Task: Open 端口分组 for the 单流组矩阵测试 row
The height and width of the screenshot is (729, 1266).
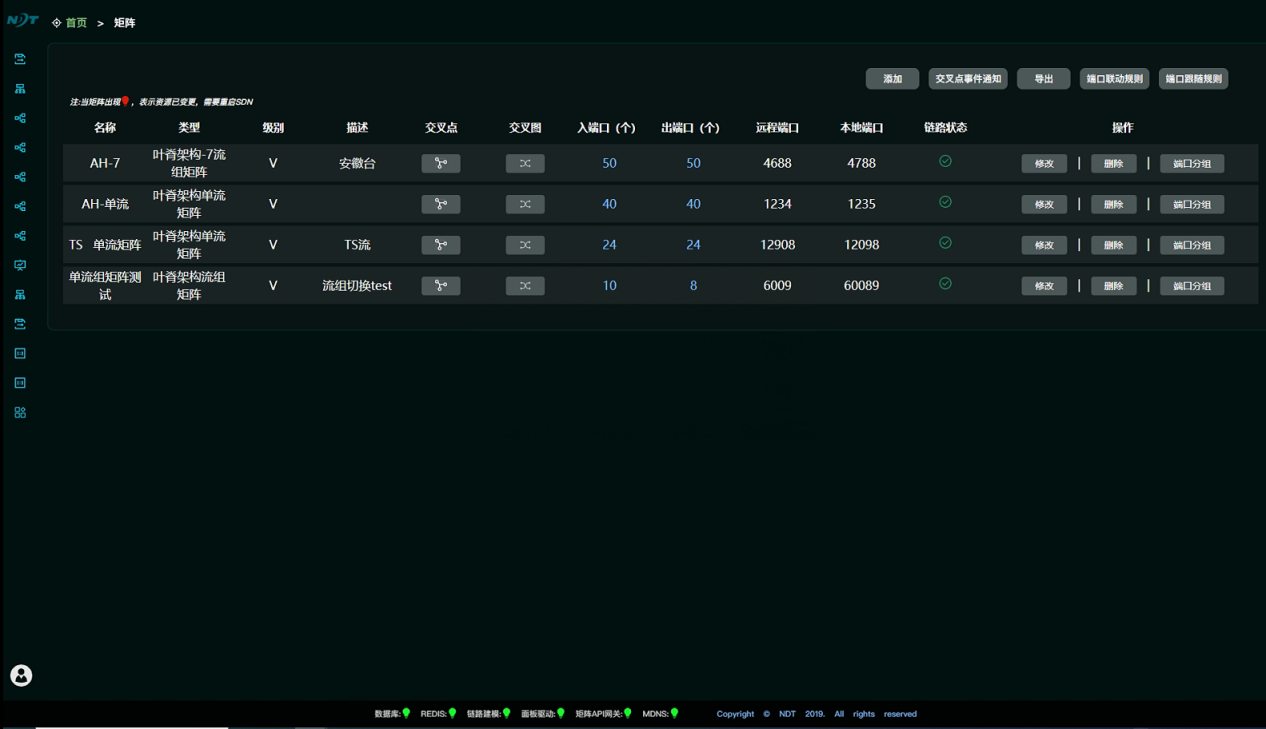Action: tap(1192, 286)
